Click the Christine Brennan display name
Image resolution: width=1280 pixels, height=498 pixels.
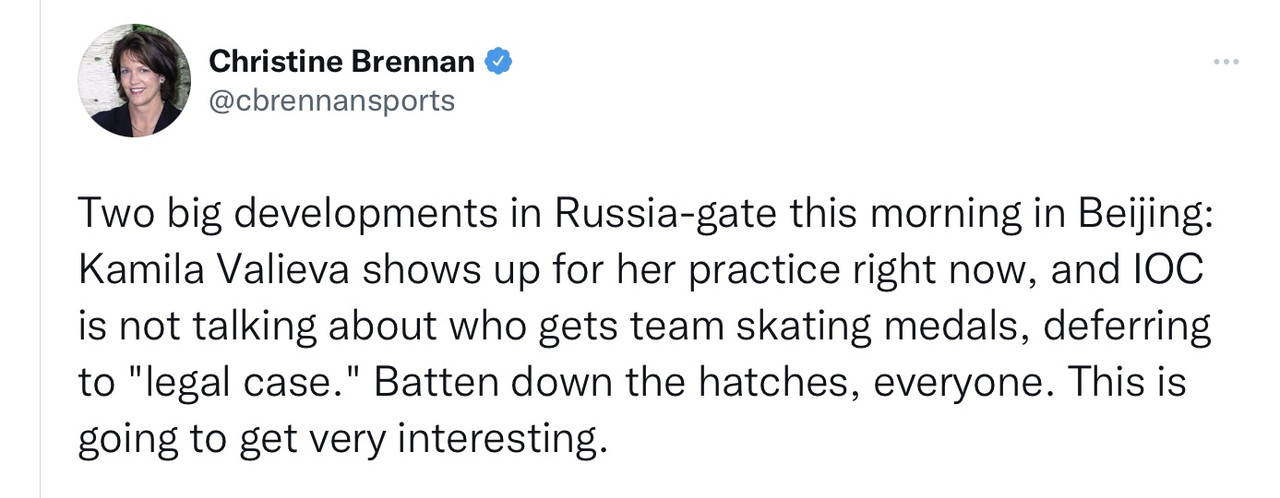pos(342,62)
